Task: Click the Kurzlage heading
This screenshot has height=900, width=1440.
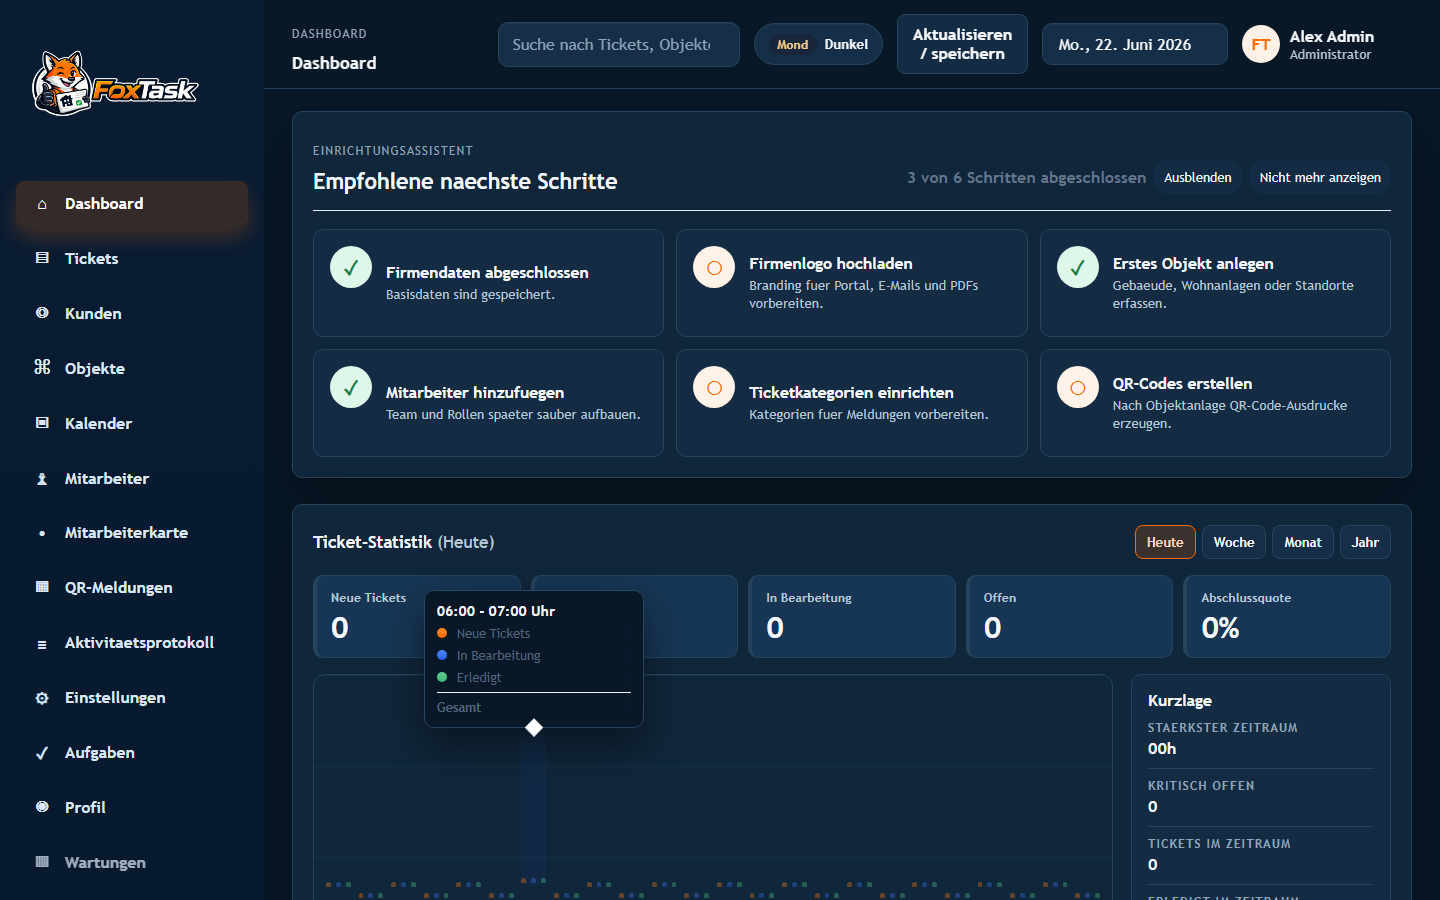Action: click(1179, 700)
